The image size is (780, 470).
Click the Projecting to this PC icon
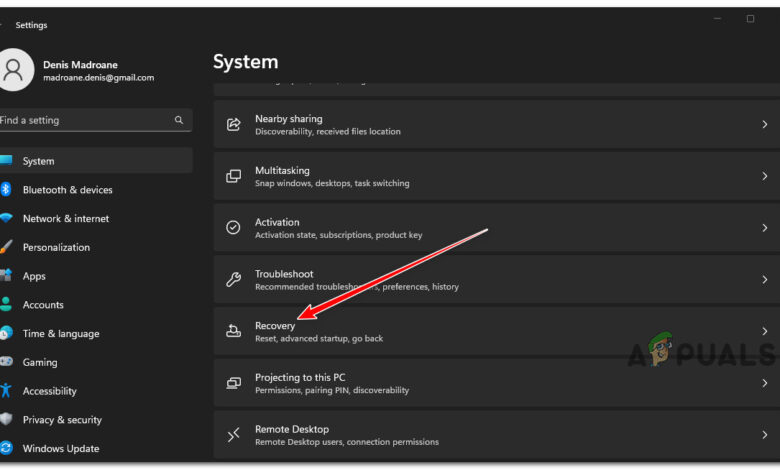tap(233, 383)
